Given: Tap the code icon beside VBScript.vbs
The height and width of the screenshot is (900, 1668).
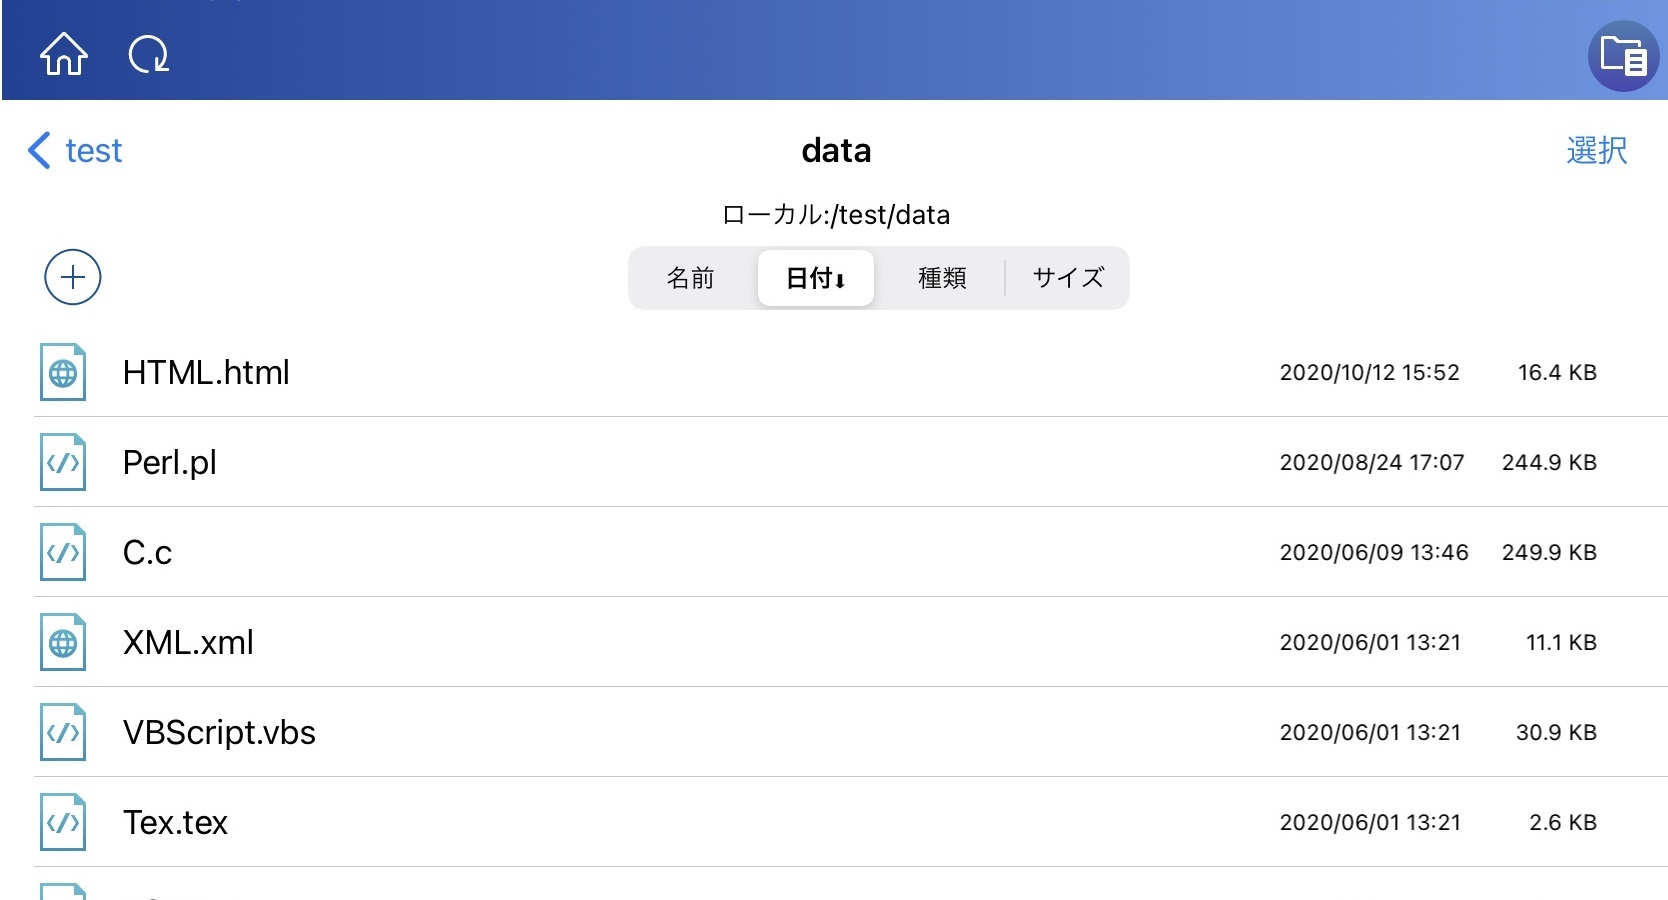Looking at the screenshot, I should tap(62, 732).
